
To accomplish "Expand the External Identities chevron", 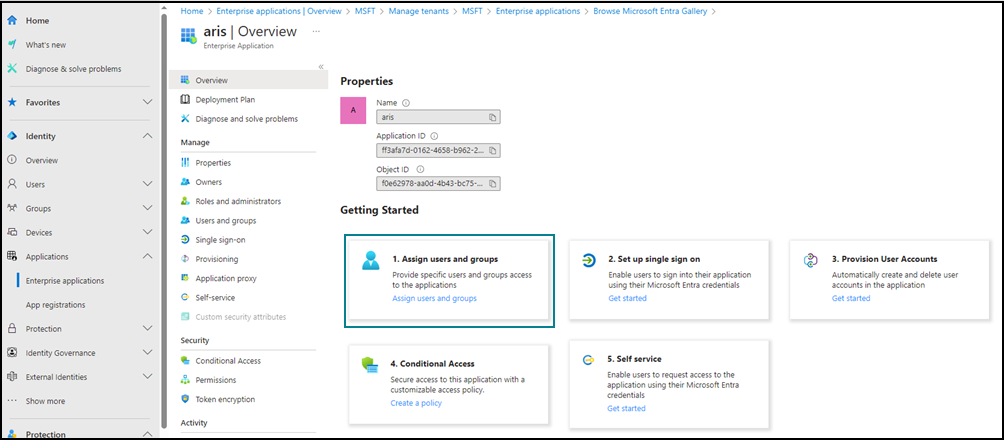I will pyautogui.click(x=147, y=377).
